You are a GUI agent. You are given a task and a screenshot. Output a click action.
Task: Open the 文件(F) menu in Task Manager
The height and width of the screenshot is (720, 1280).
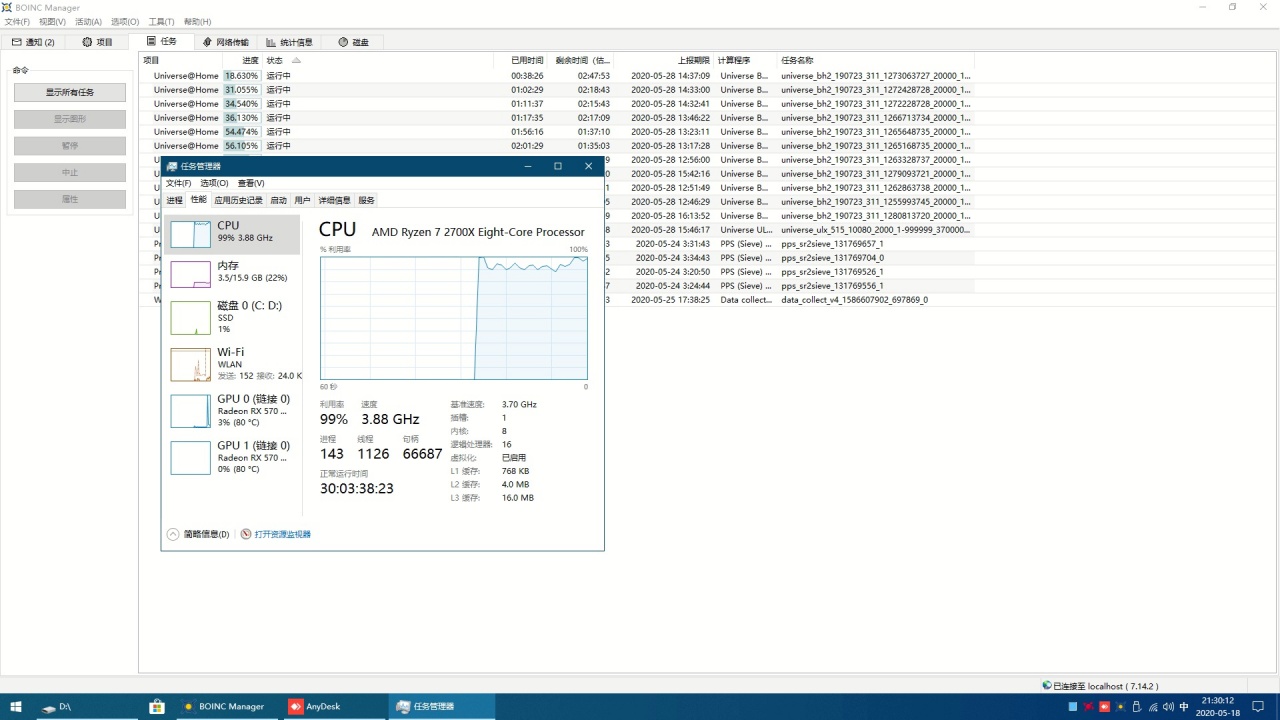(x=178, y=183)
